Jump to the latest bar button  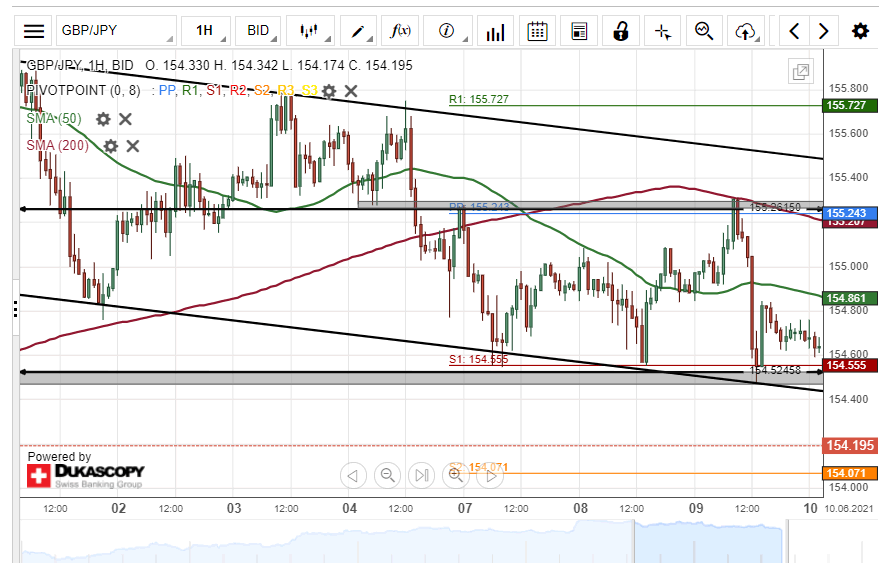pos(422,476)
